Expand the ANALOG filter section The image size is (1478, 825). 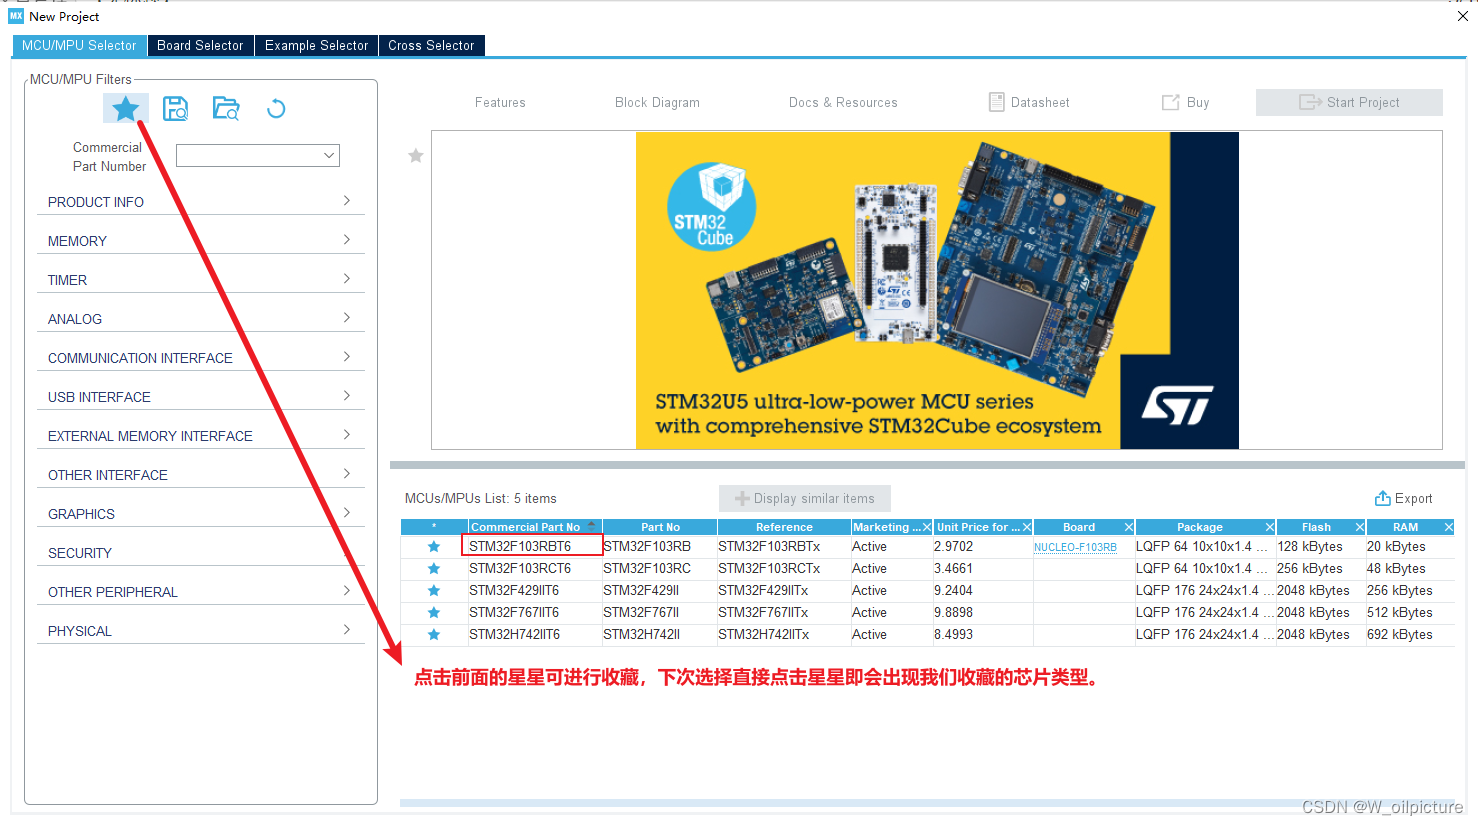201,318
